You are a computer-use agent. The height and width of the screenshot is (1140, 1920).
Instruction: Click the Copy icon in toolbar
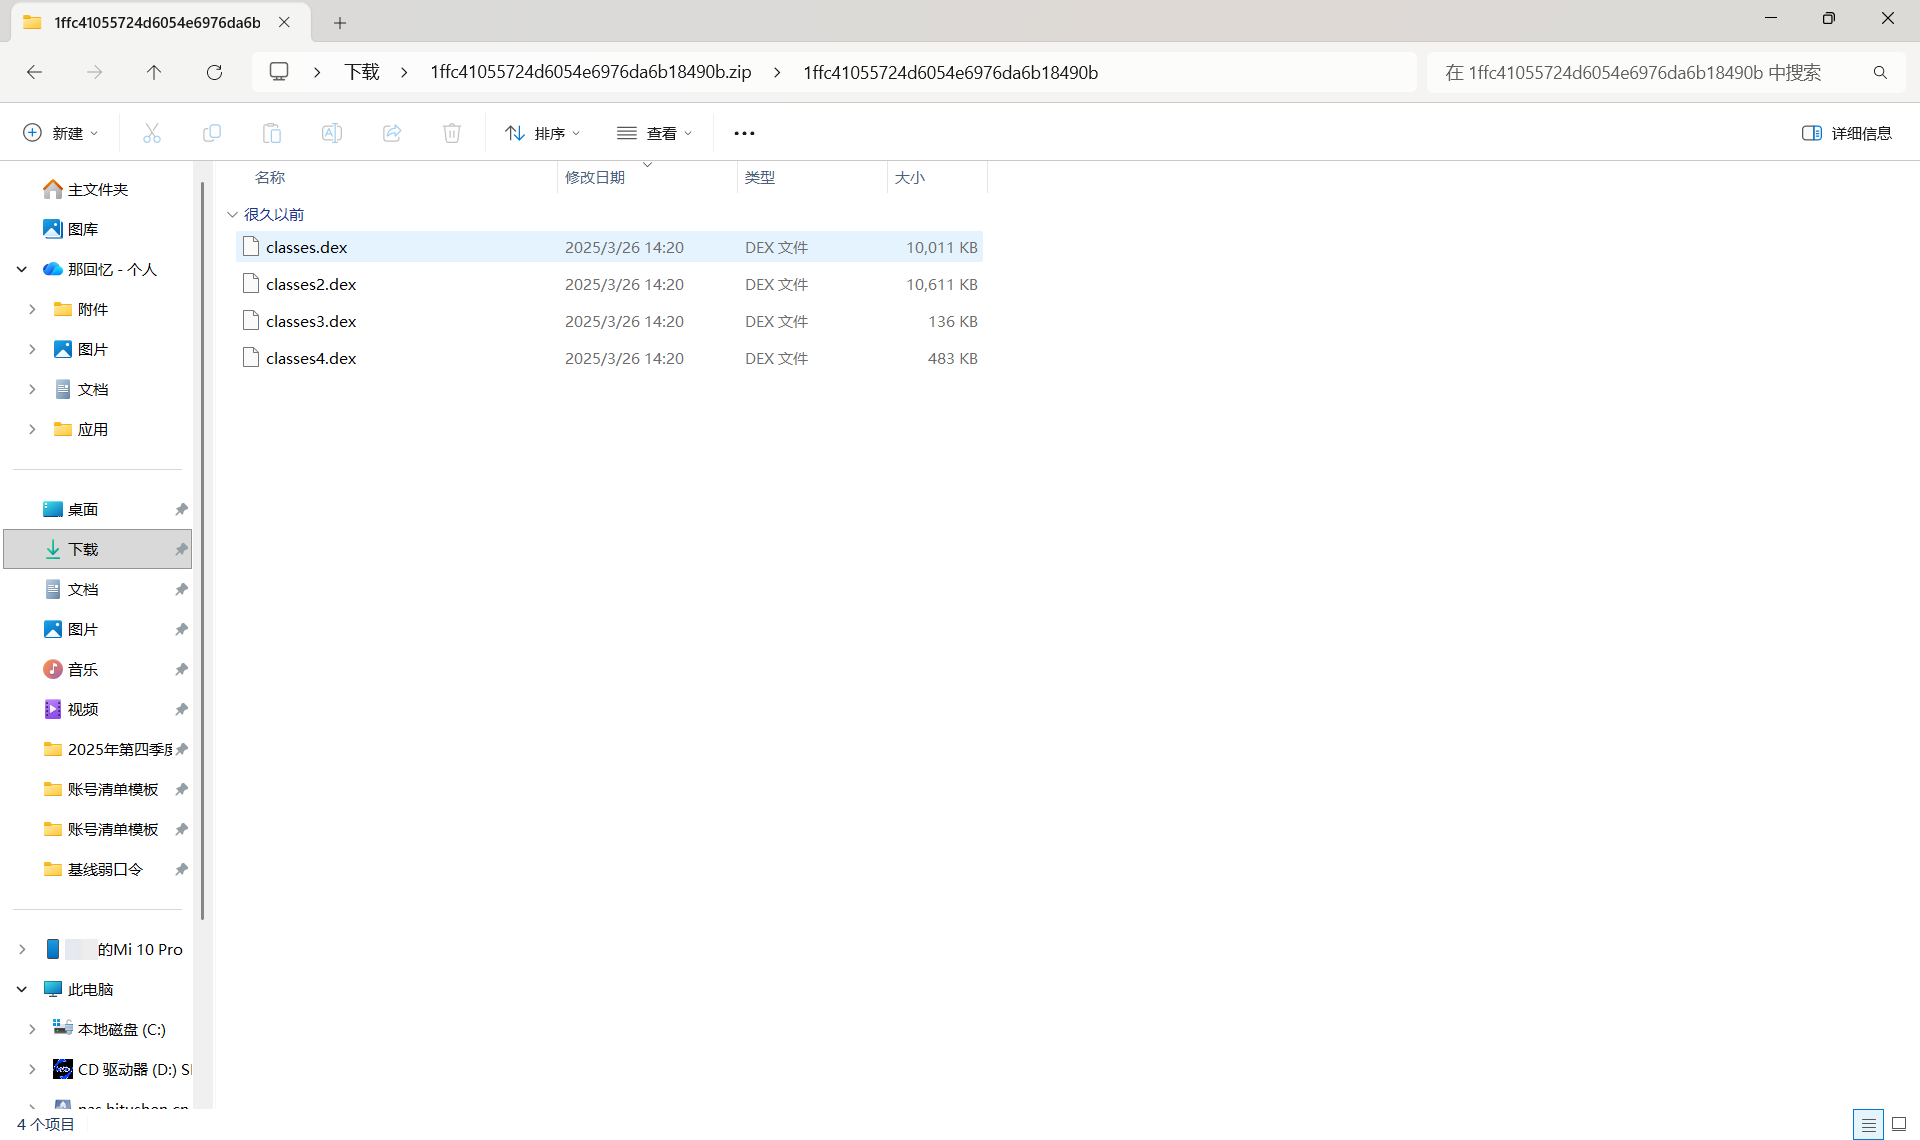click(x=212, y=133)
